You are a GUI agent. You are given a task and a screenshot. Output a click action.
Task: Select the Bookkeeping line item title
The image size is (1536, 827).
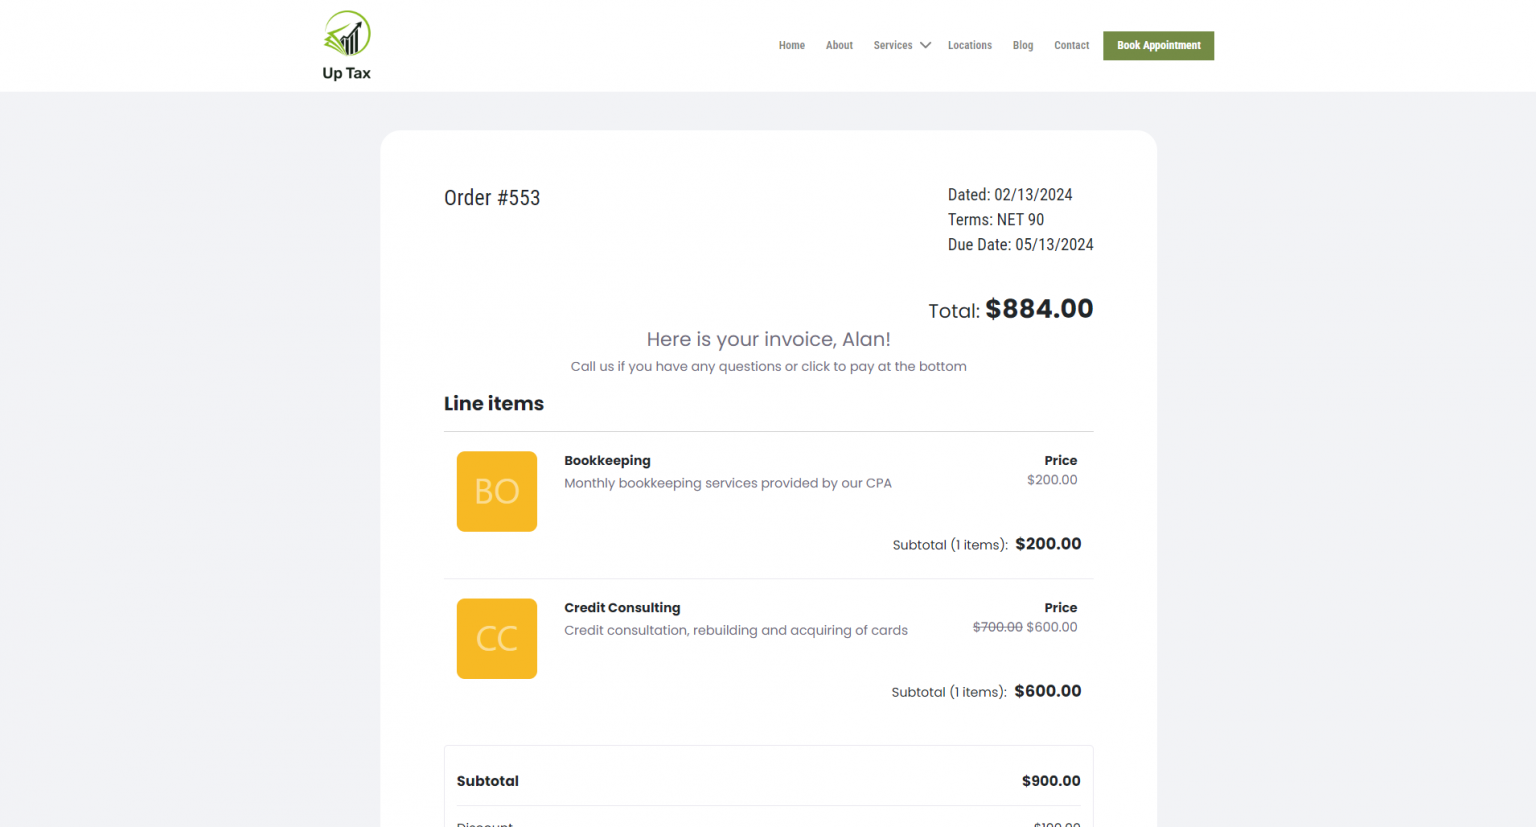pos(607,461)
